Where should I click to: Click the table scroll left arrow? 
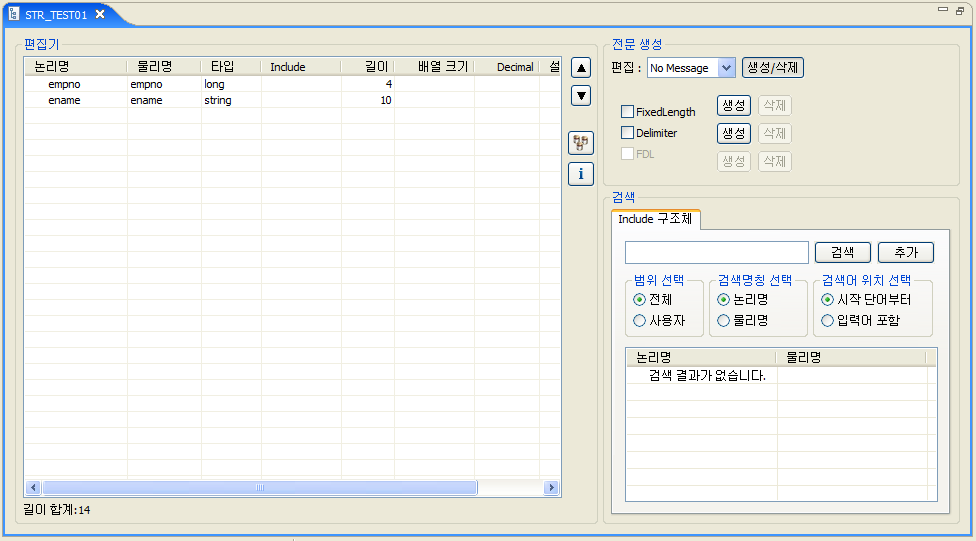34,487
